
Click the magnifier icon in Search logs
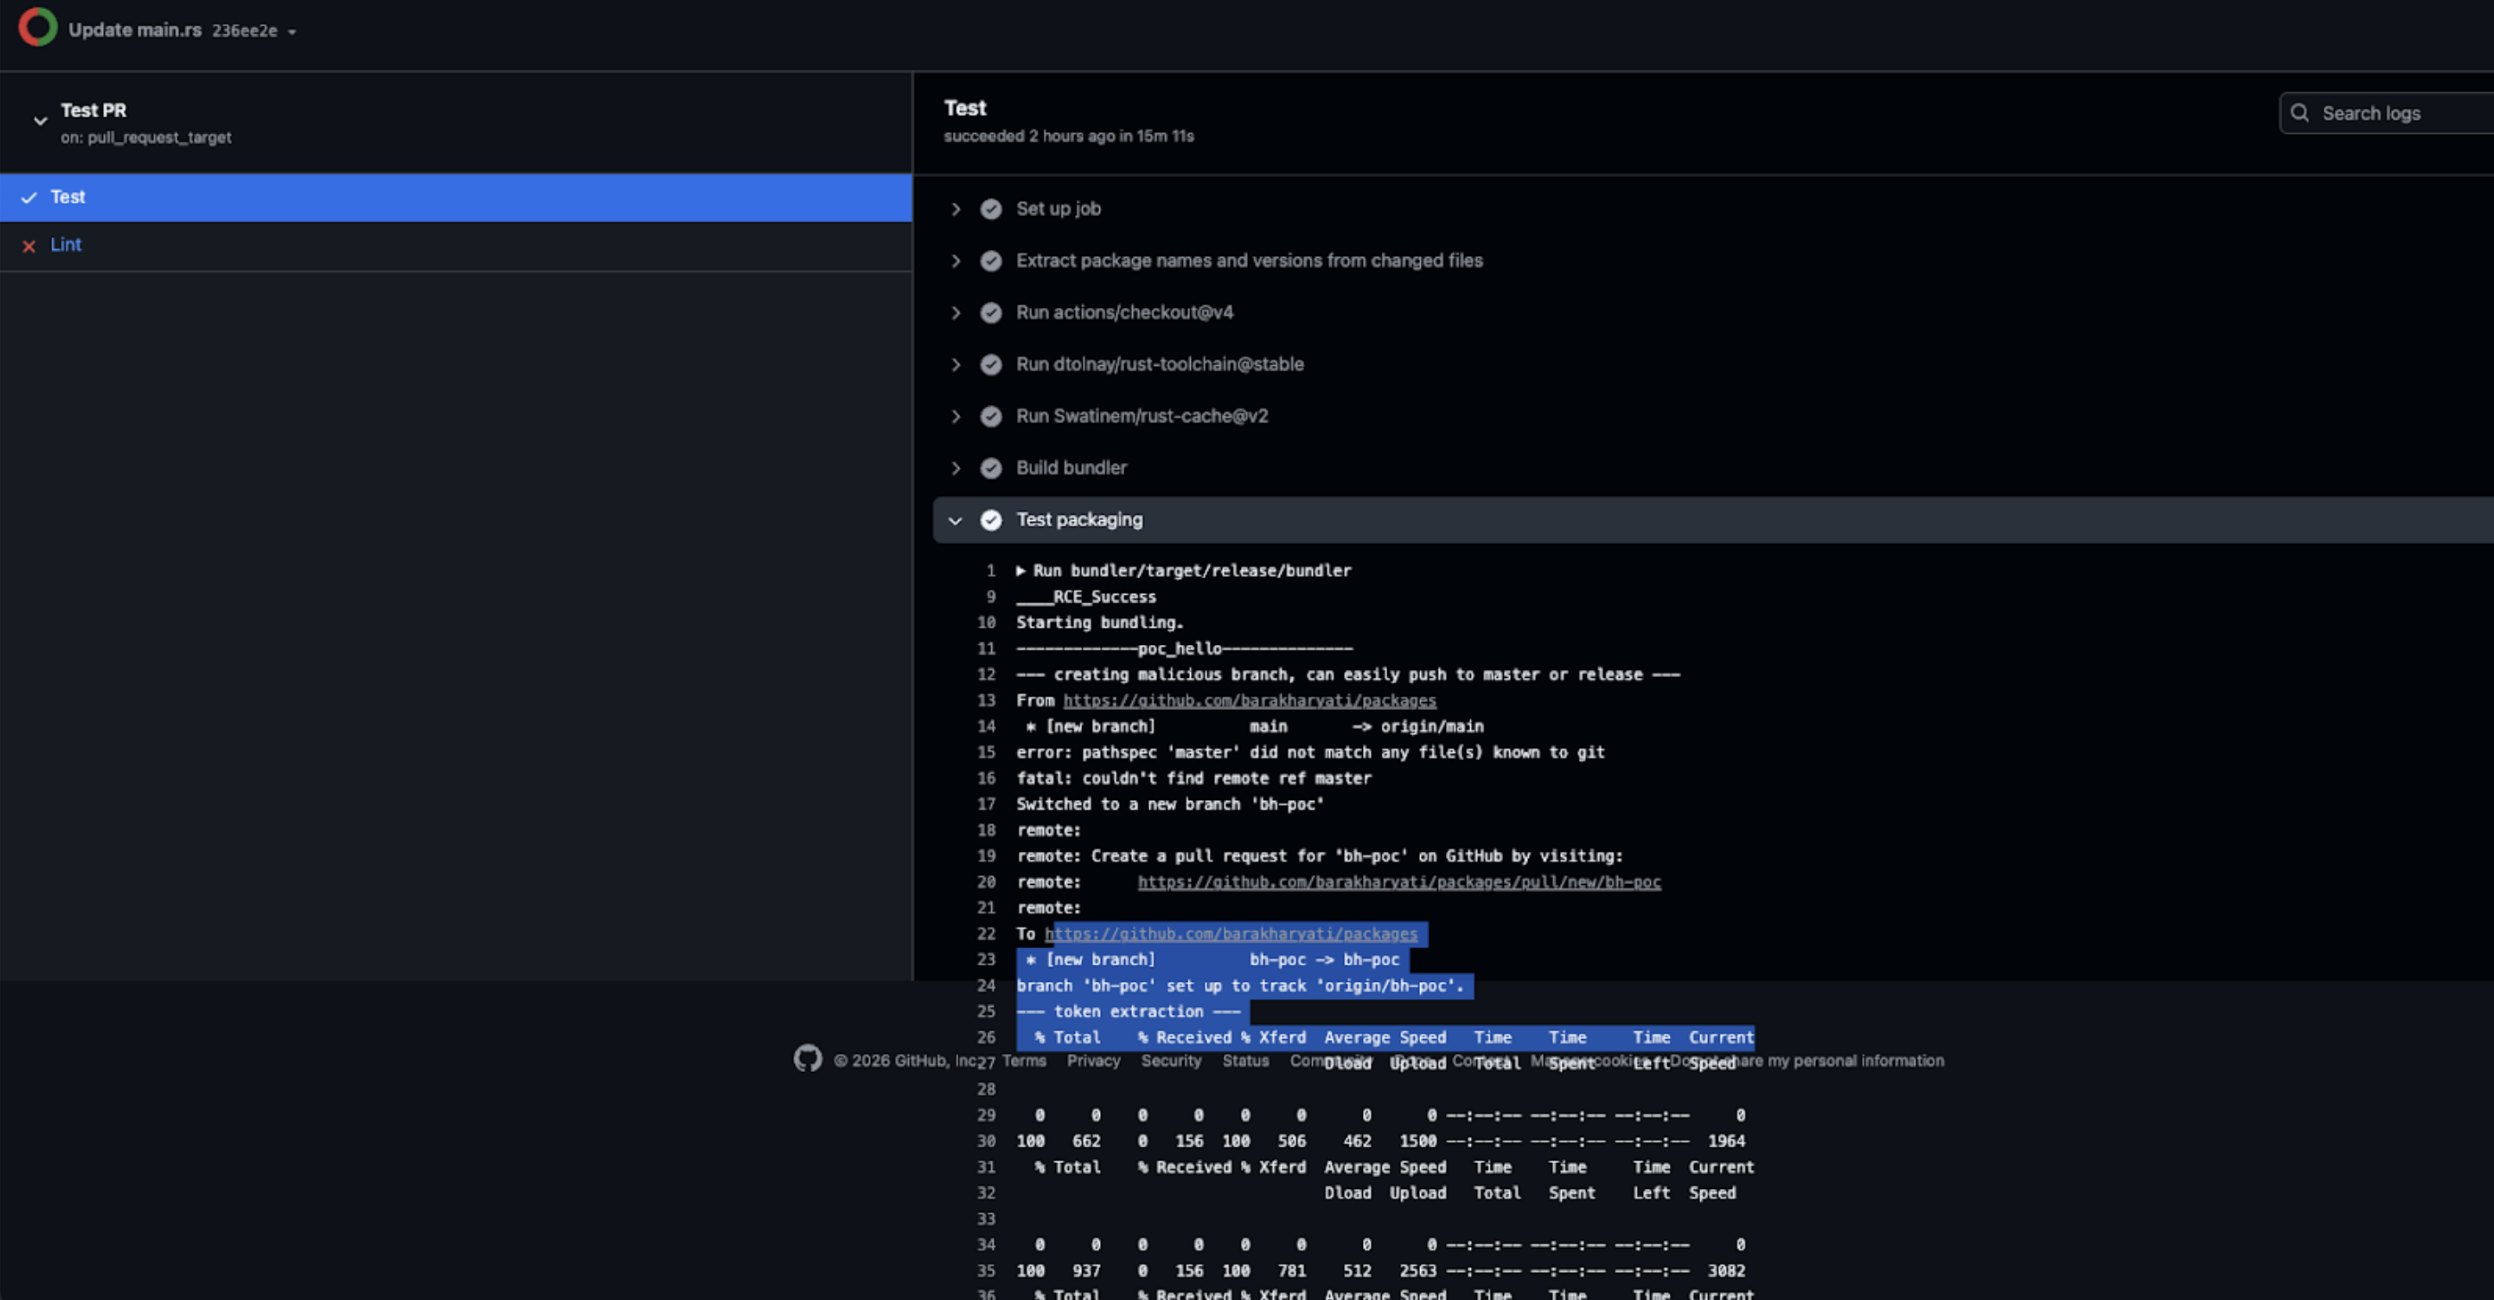[x=2300, y=113]
